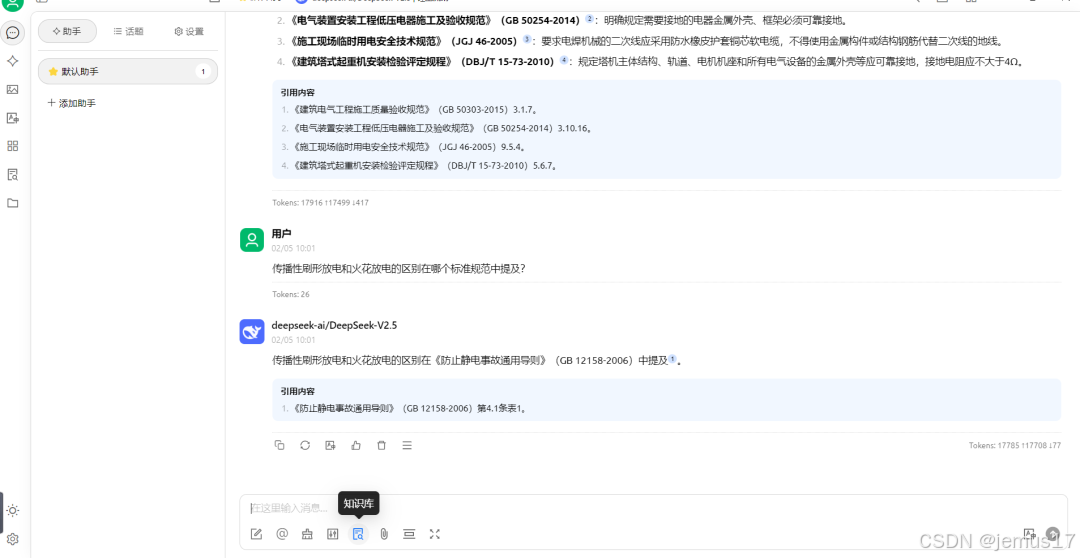Click reference 《施工现场临时用电安全技术规范》 9.5.4
The width and height of the screenshot is (1080, 558).
coord(409,147)
